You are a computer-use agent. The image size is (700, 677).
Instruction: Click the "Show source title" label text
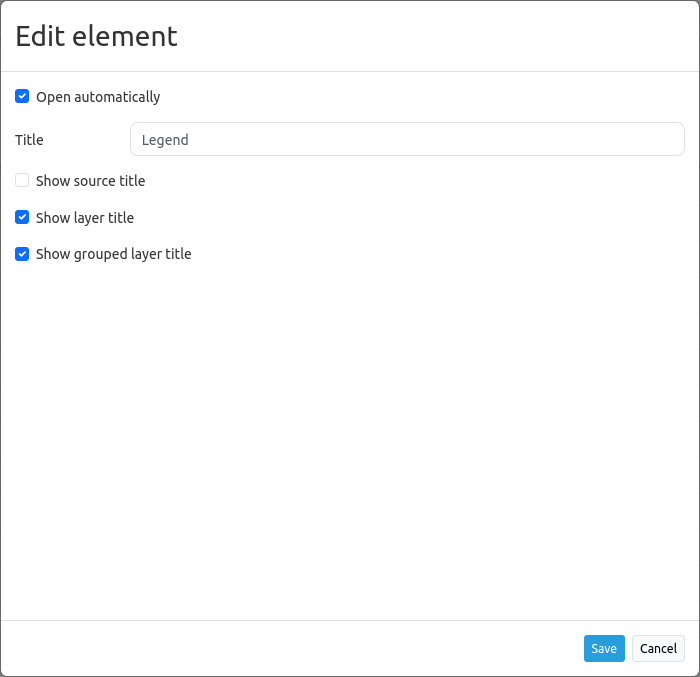pyautogui.click(x=90, y=181)
